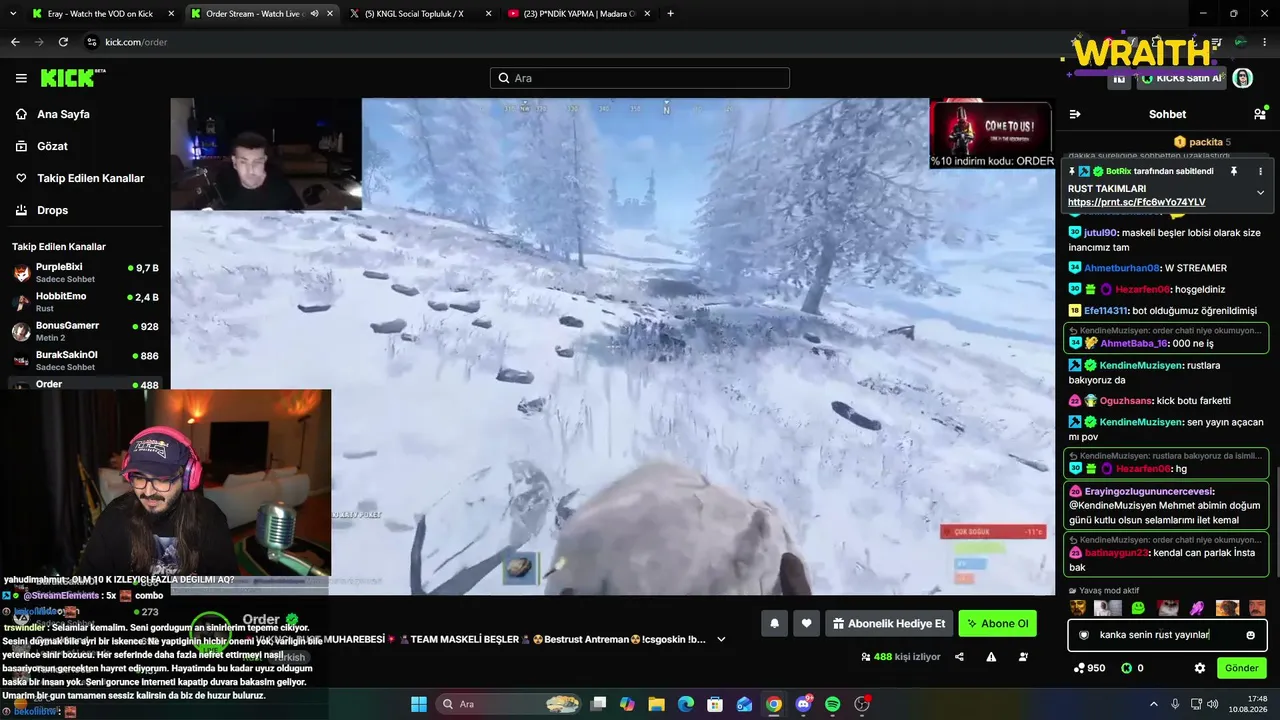The image size is (1280, 720).
Task: Click Abonelik Hediye Et button
Action: pos(889,624)
